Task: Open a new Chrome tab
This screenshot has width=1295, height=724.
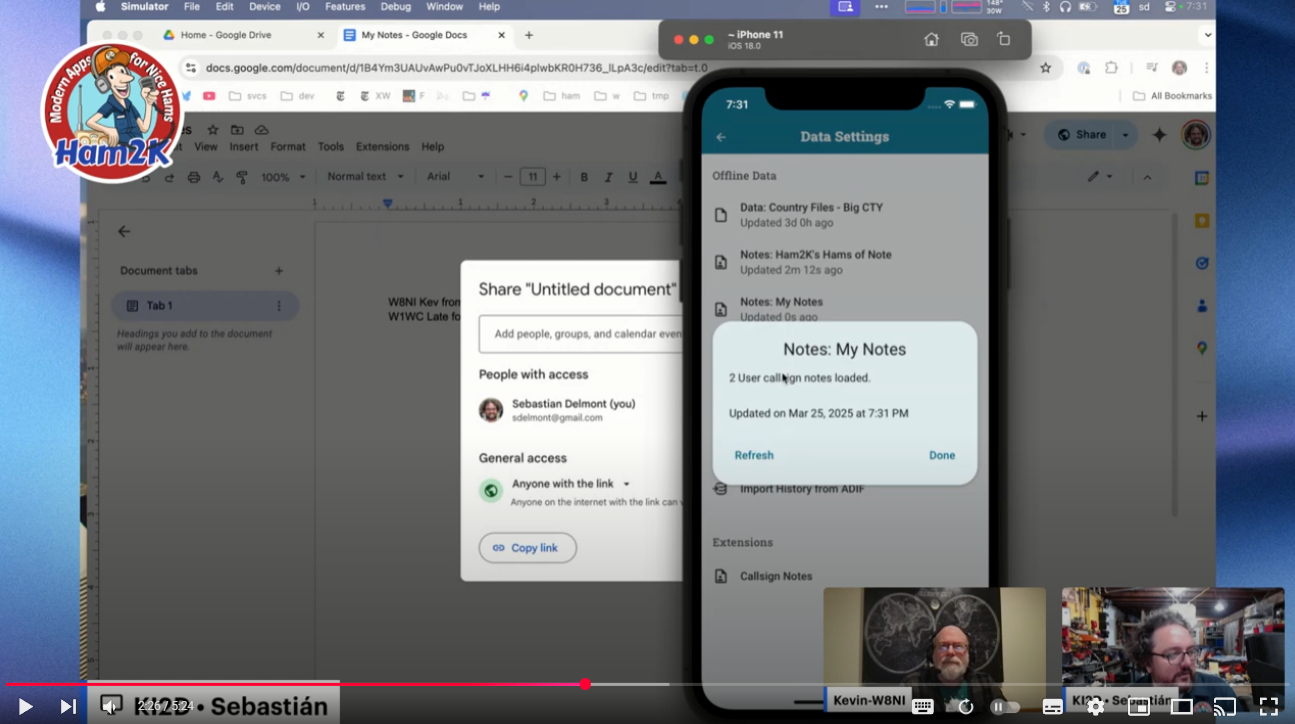Action: 529,35
